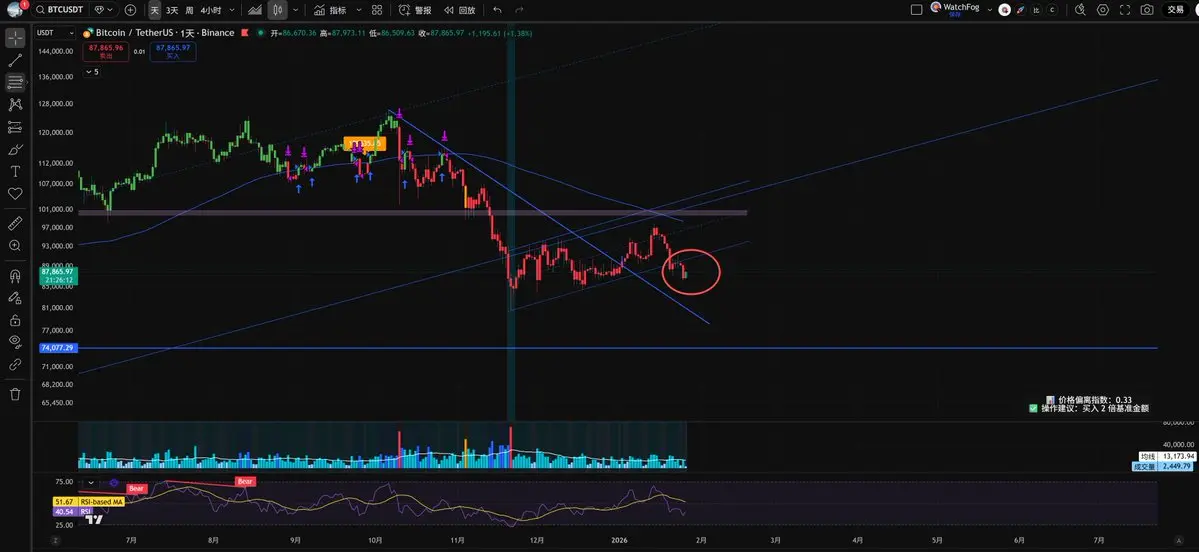Open the indicator templates grid icon
Screen dimensions: 1199x552
377,10
